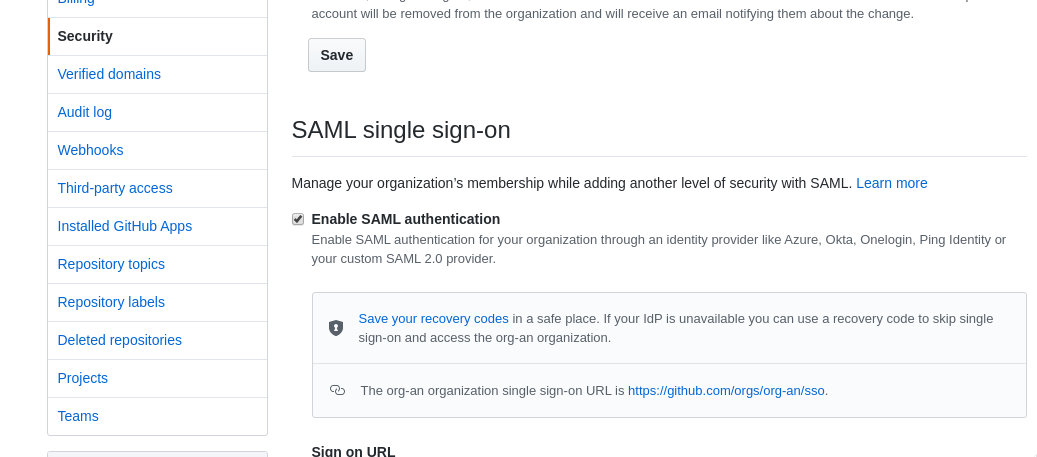This screenshot has width=1037, height=457.
Task: Navigate to Third-party access
Action: coord(157,188)
